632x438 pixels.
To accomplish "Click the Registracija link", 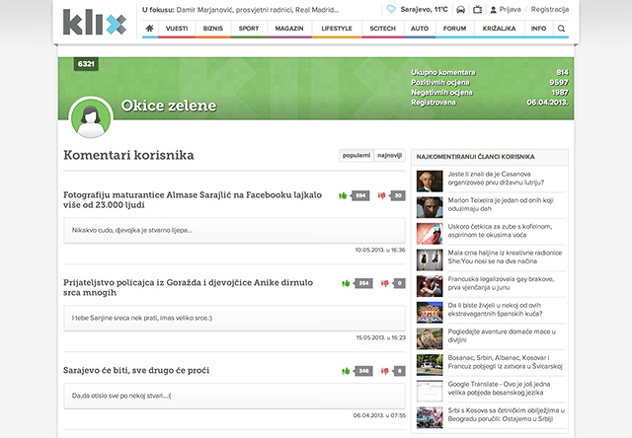I will click(549, 9).
